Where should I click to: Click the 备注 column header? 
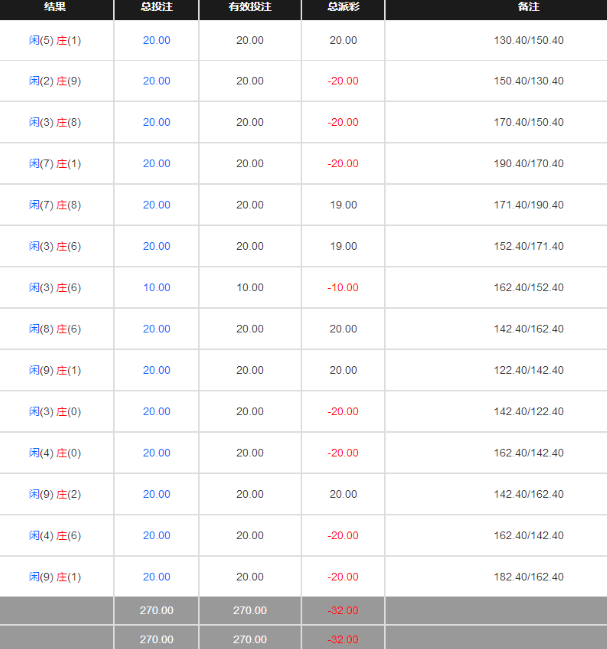point(529,7)
